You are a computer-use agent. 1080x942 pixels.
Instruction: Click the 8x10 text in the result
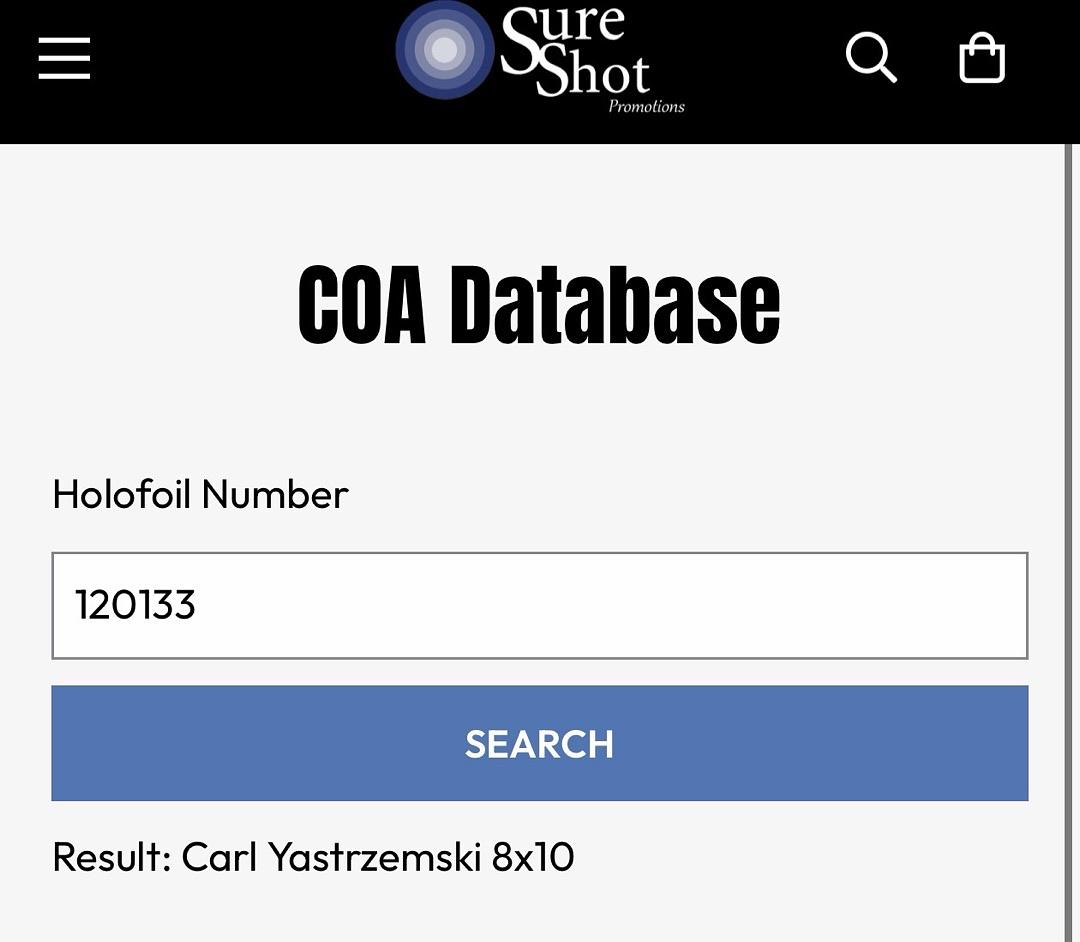(533, 857)
